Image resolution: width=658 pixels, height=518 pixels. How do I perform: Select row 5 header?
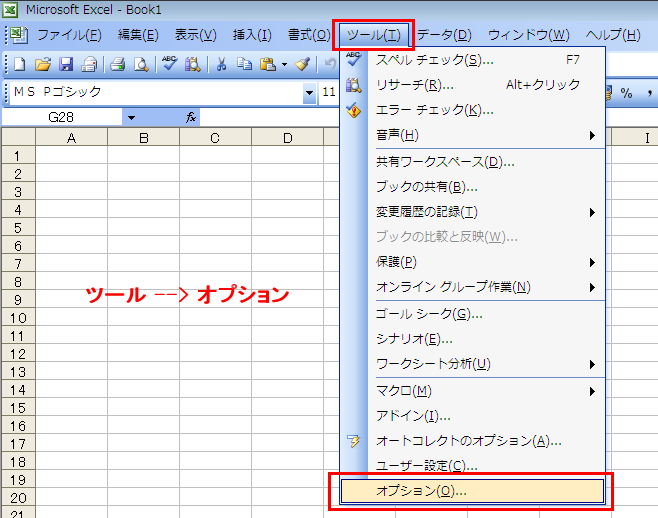coord(18,228)
